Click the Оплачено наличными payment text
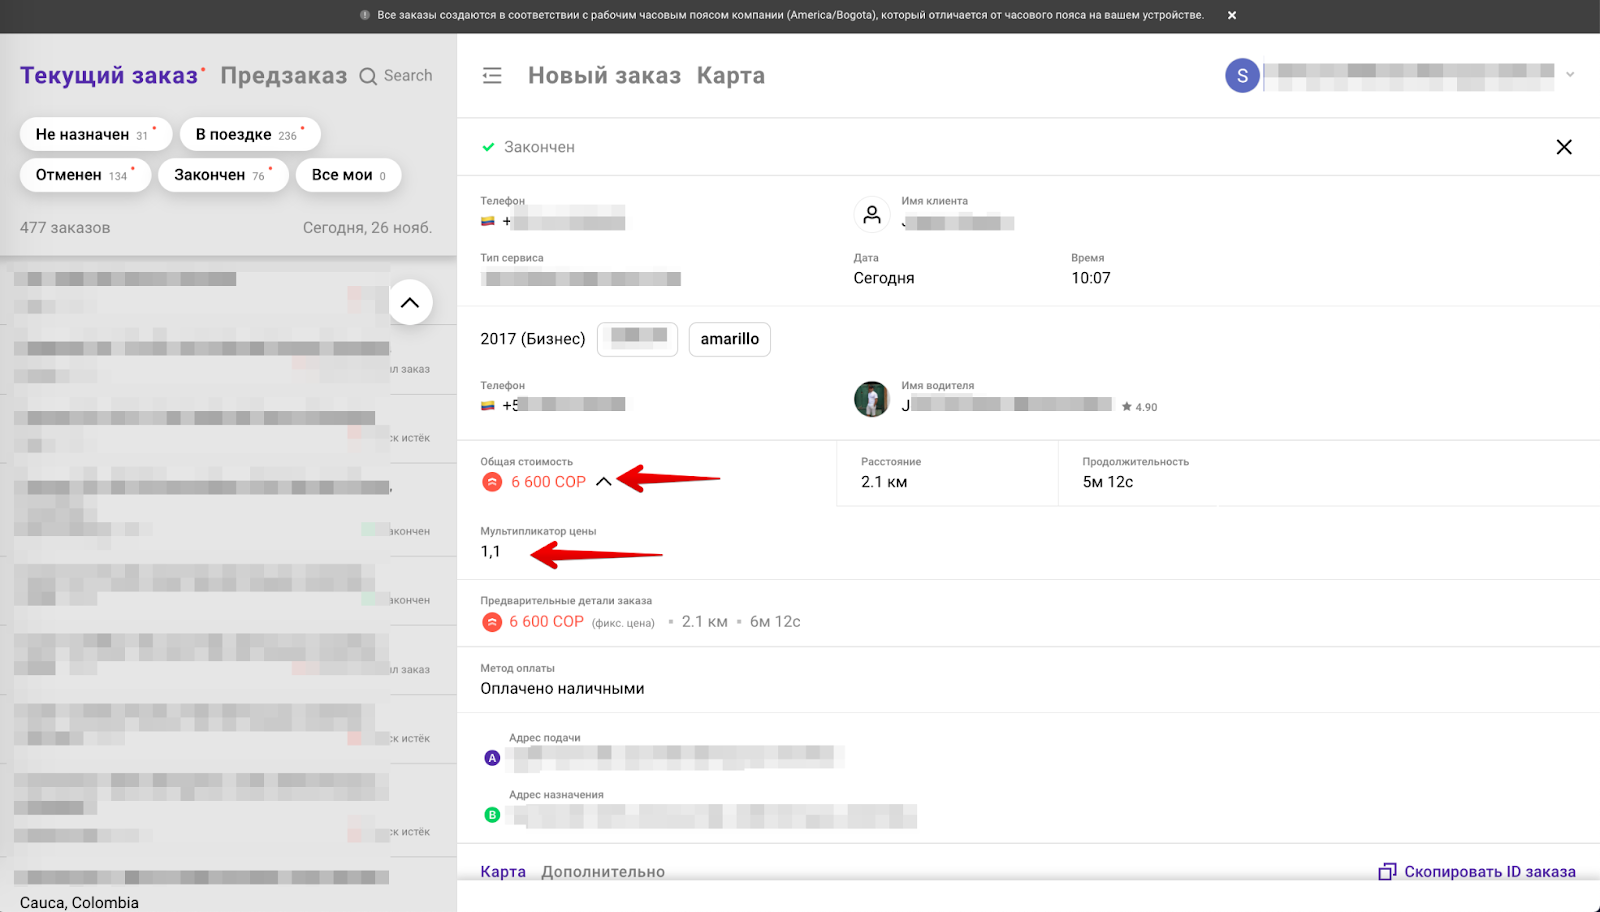Image resolution: width=1600 pixels, height=912 pixels. click(x=562, y=689)
